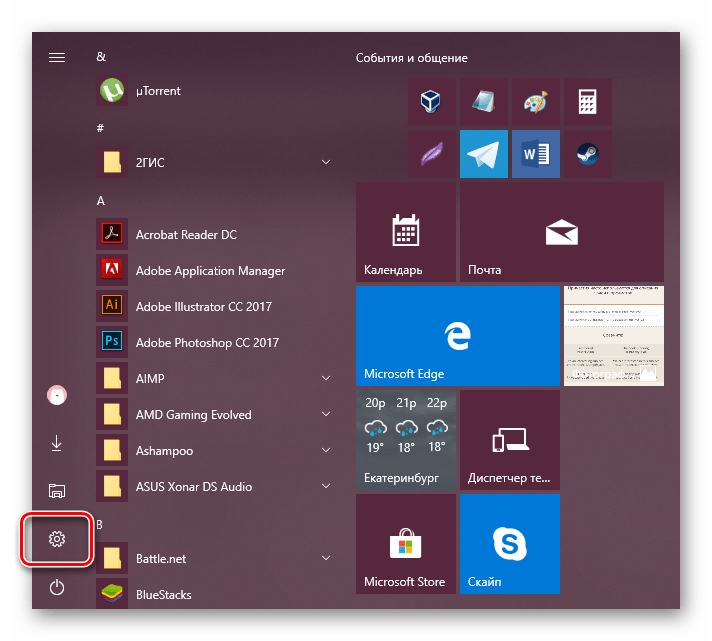
Task: Click the События и общение group title
Action: [411, 58]
